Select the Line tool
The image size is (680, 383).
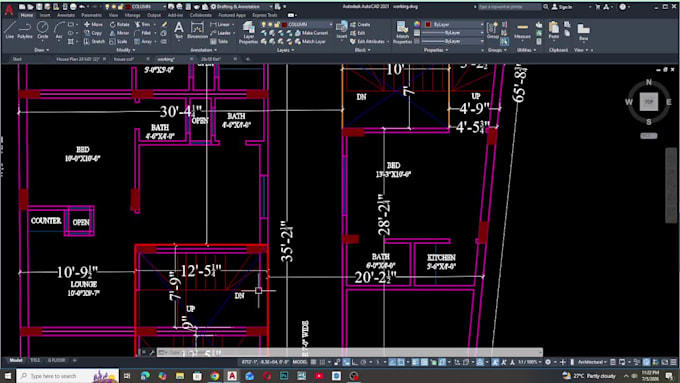point(10,30)
